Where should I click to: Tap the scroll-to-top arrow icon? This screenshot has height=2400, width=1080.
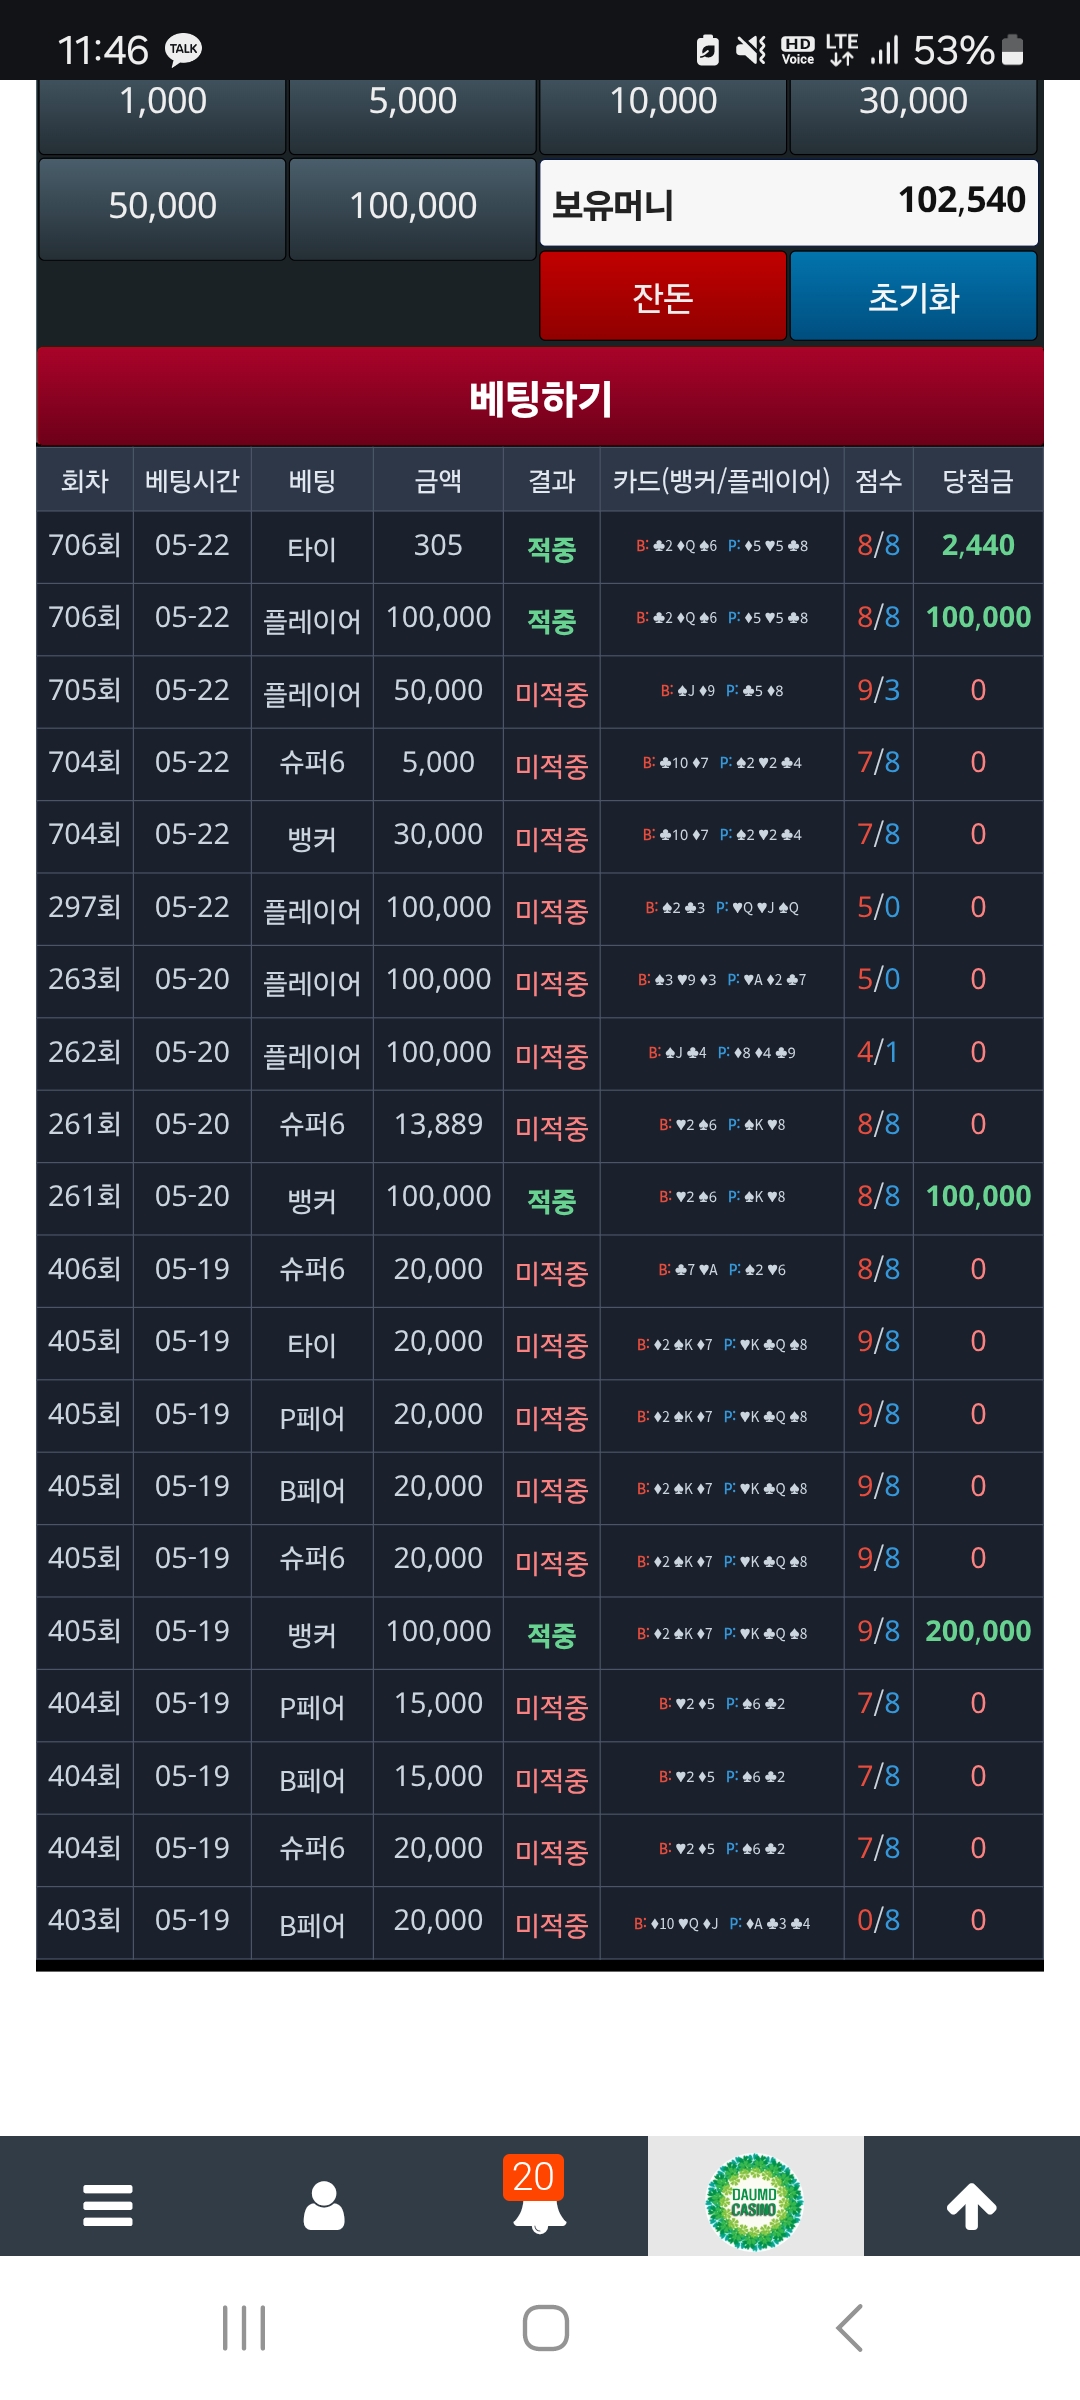pos(972,2205)
